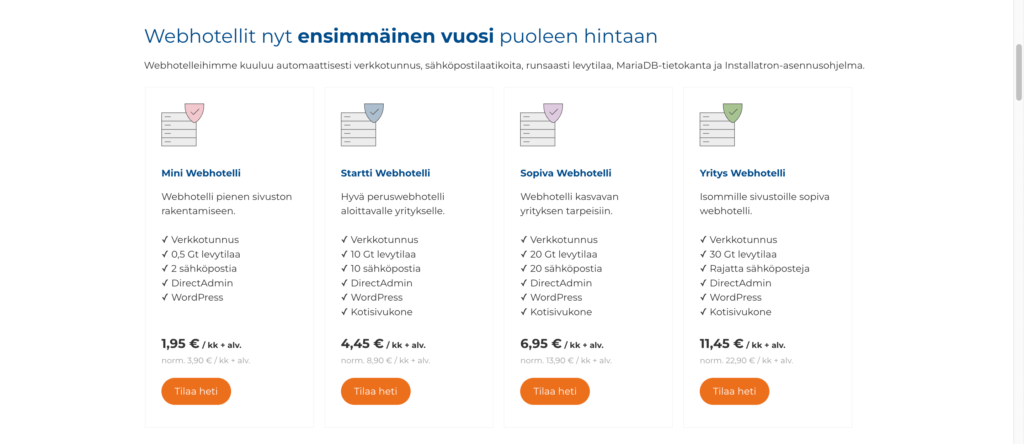This screenshot has height=444, width=1024.
Task: Click the 4,45 € monthly price
Action: pos(360,343)
